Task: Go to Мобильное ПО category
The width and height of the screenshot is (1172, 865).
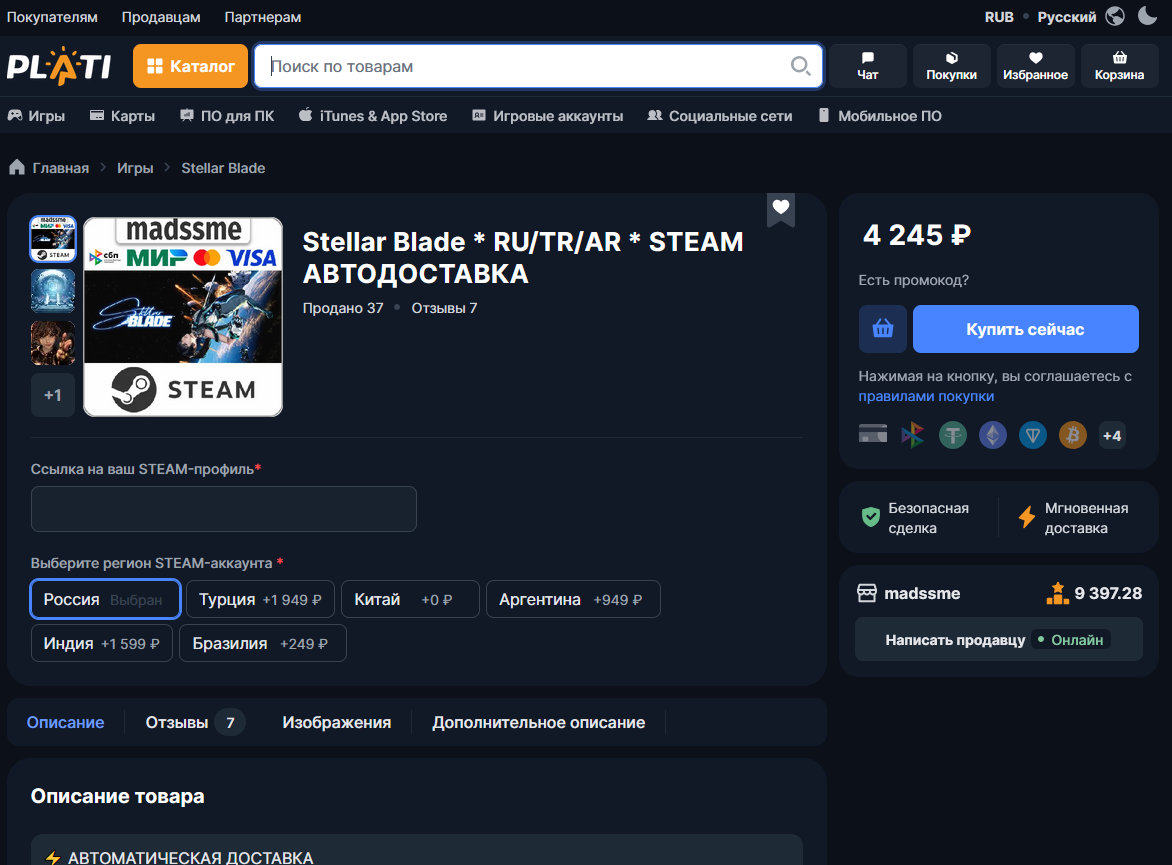Action: pos(880,116)
